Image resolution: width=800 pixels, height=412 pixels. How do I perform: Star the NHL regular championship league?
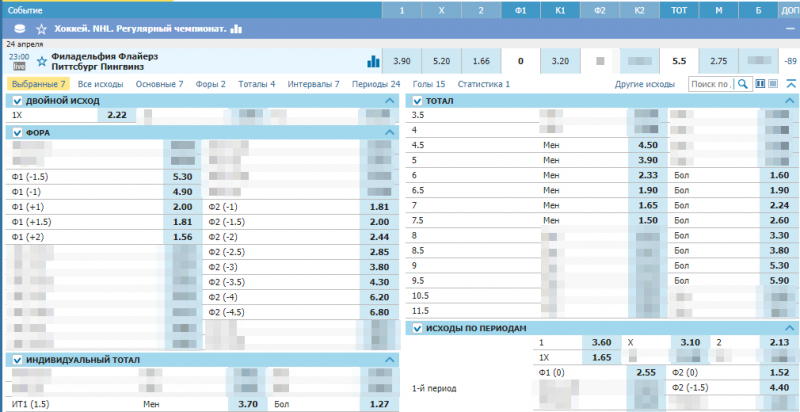[41, 29]
